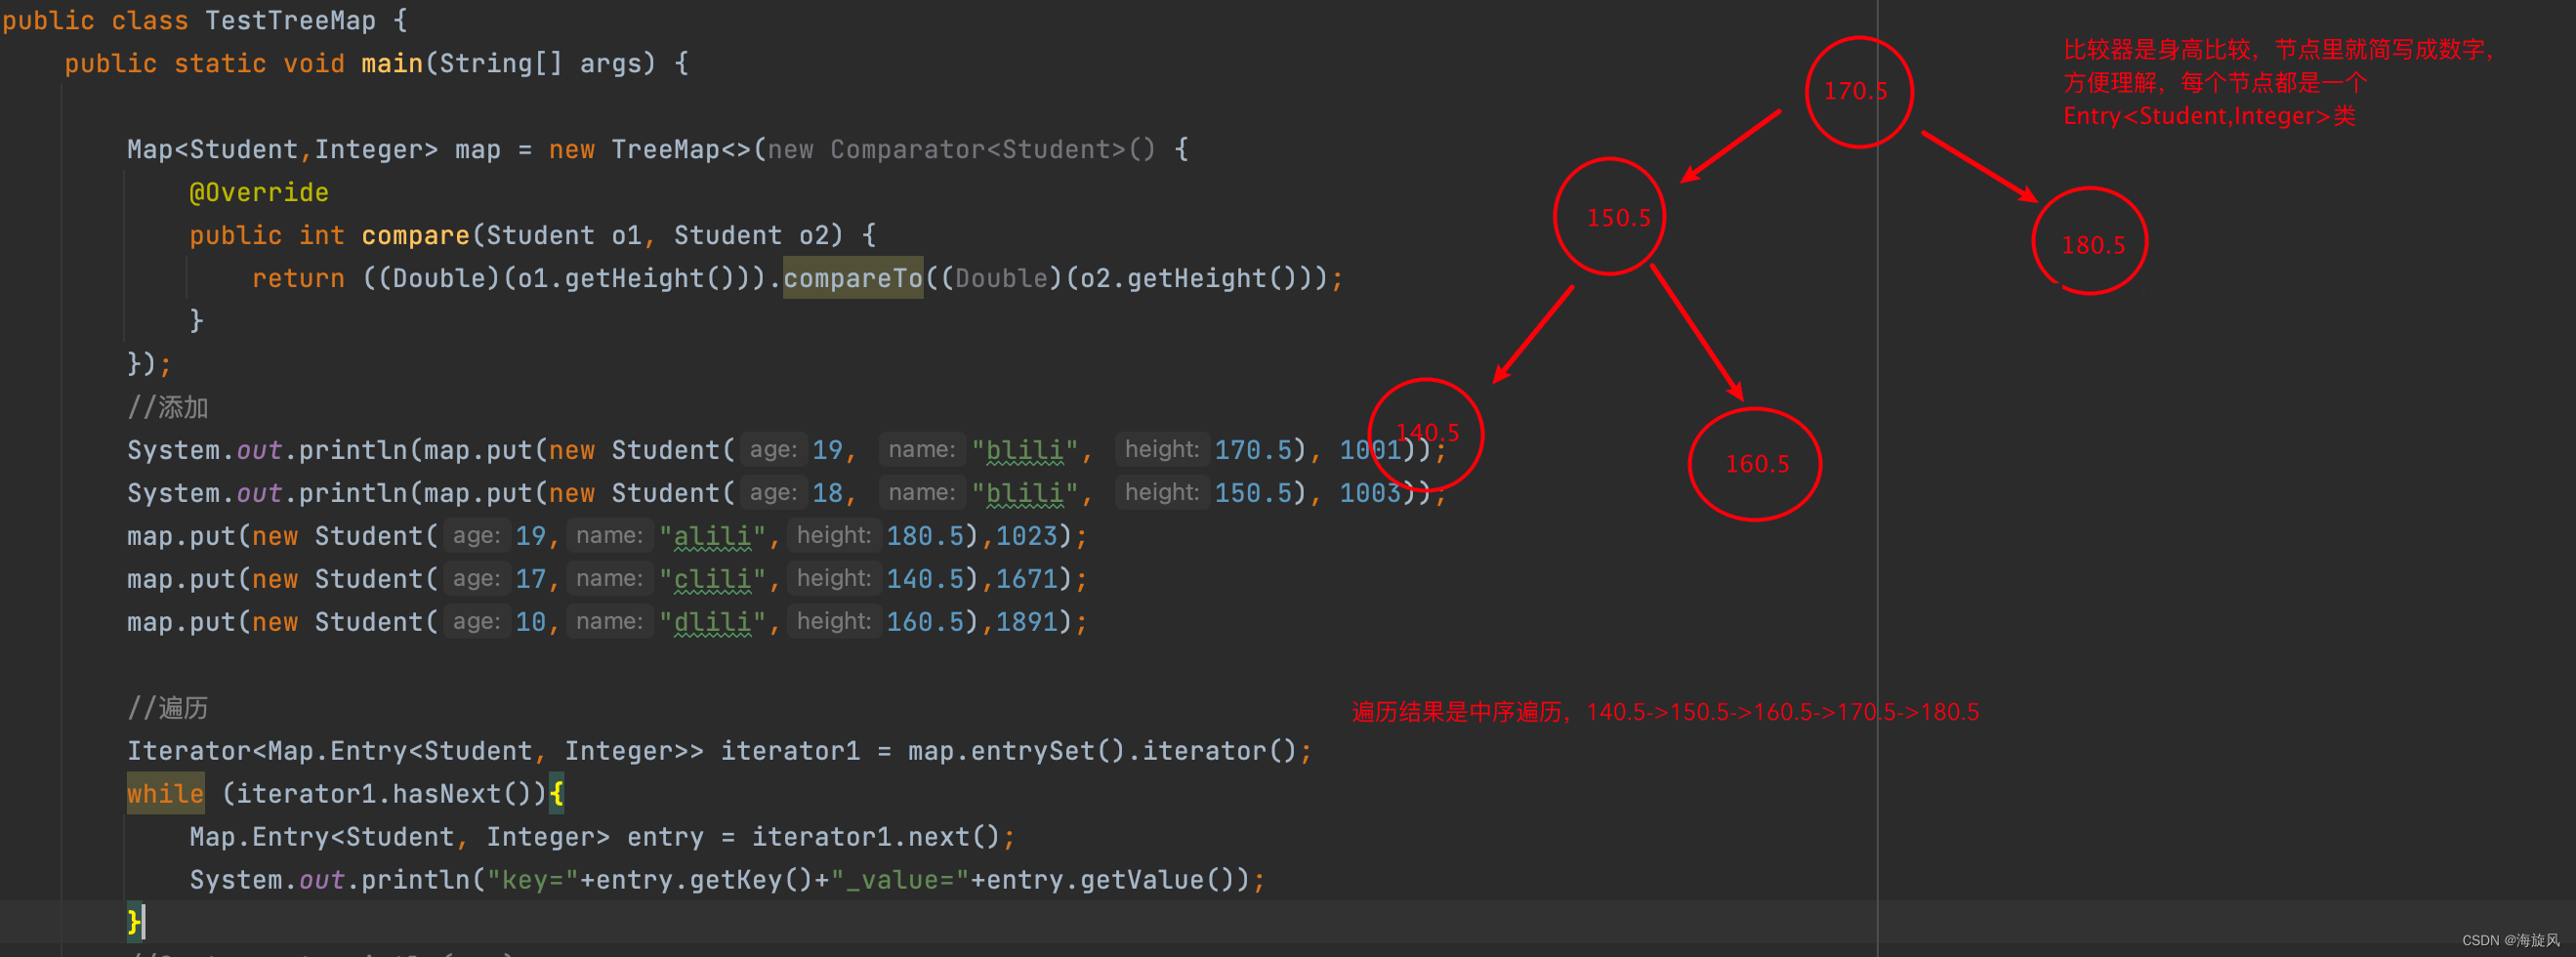This screenshot has height=957, width=2576.
Task: Click height value 160.5 in map.put line
Action: click(925, 622)
